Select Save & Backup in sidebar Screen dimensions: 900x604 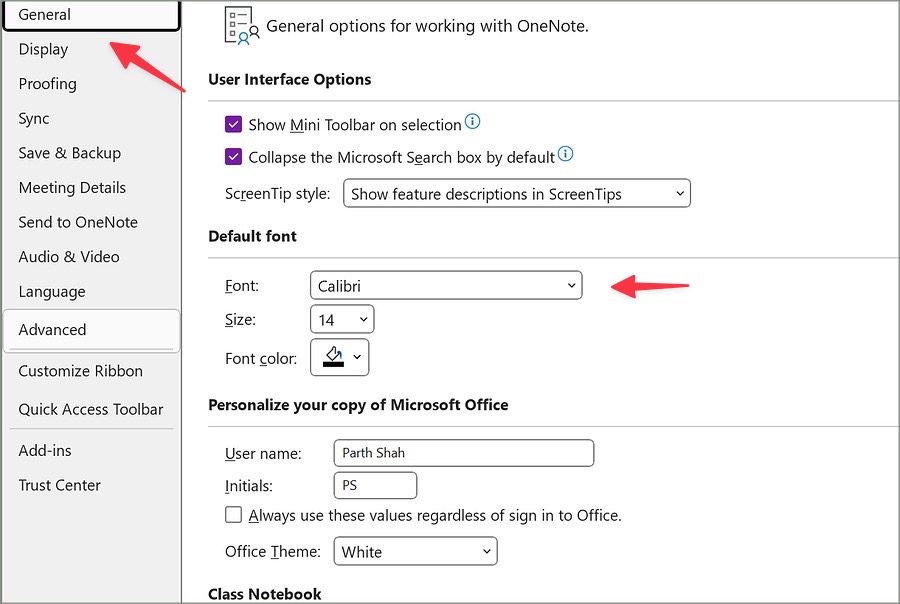tap(69, 153)
